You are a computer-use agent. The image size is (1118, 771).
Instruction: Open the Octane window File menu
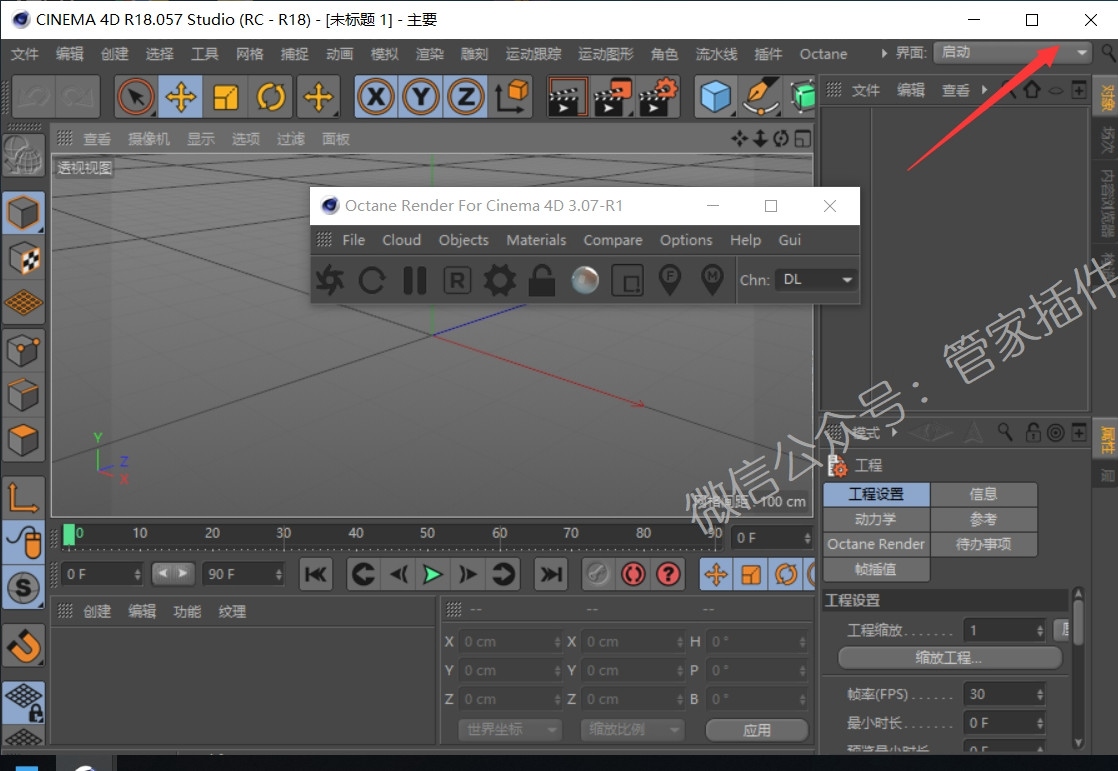[x=354, y=240]
